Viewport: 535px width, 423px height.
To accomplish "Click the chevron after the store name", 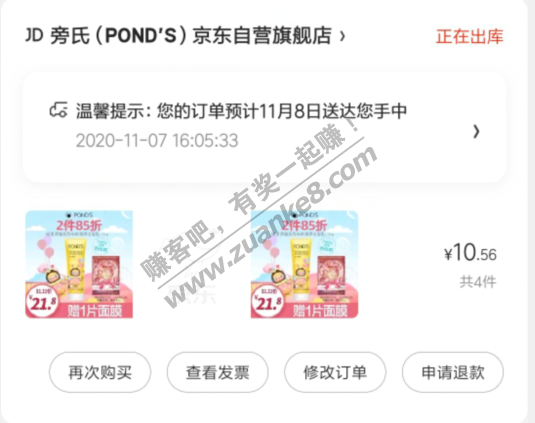I will click(x=343, y=36).
